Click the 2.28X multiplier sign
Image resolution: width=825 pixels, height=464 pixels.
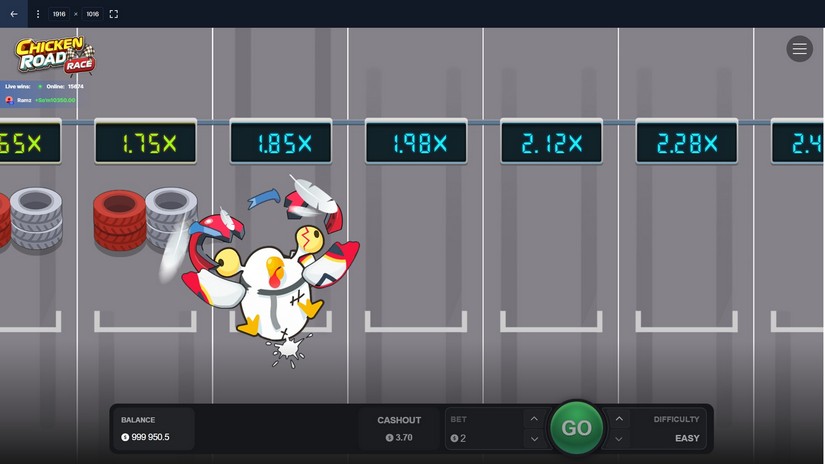687,142
